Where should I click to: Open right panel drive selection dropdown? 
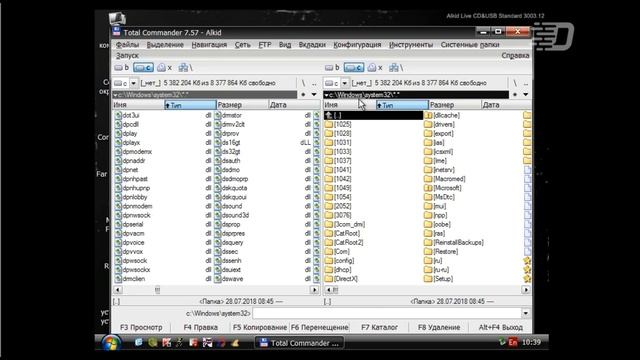(x=344, y=83)
